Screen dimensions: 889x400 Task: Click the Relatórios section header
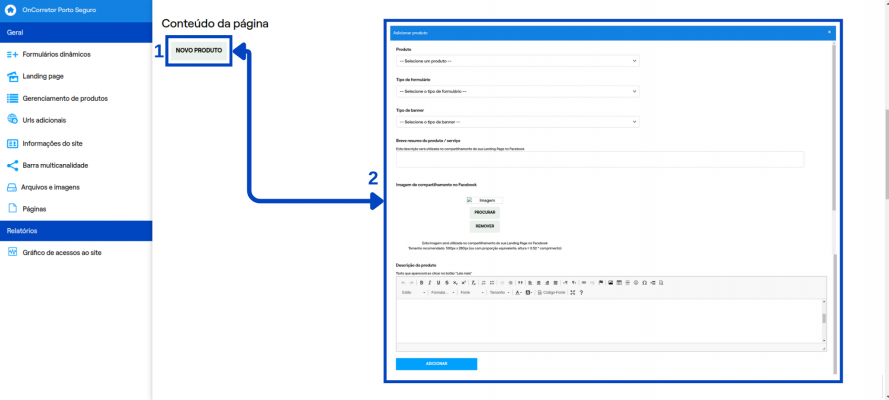tap(76, 231)
